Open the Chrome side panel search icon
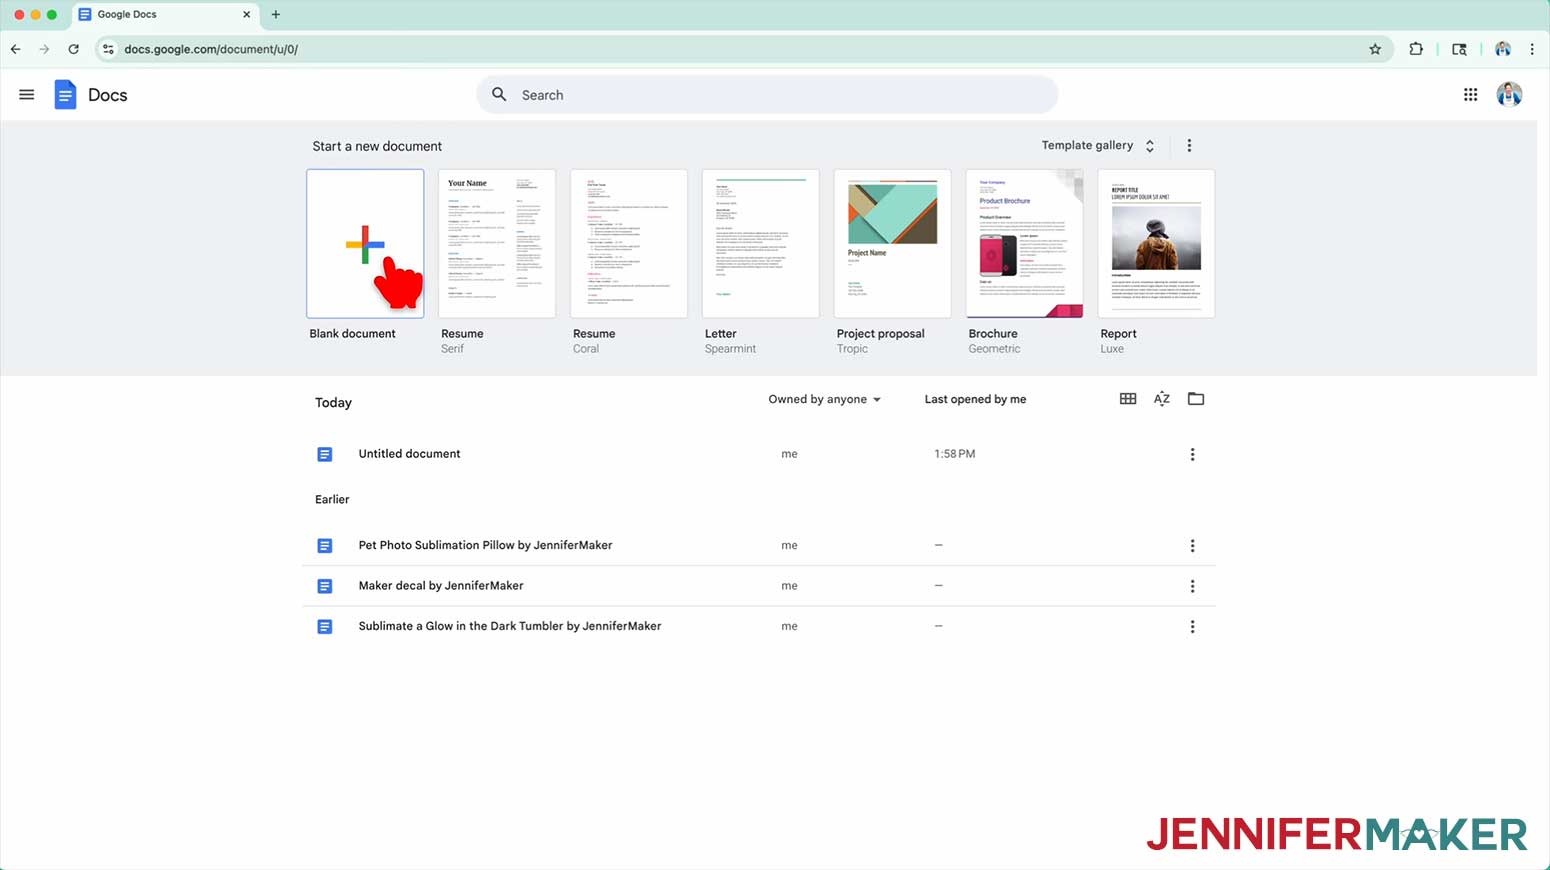The height and width of the screenshot is (870, 1550). pos(1459,49)
